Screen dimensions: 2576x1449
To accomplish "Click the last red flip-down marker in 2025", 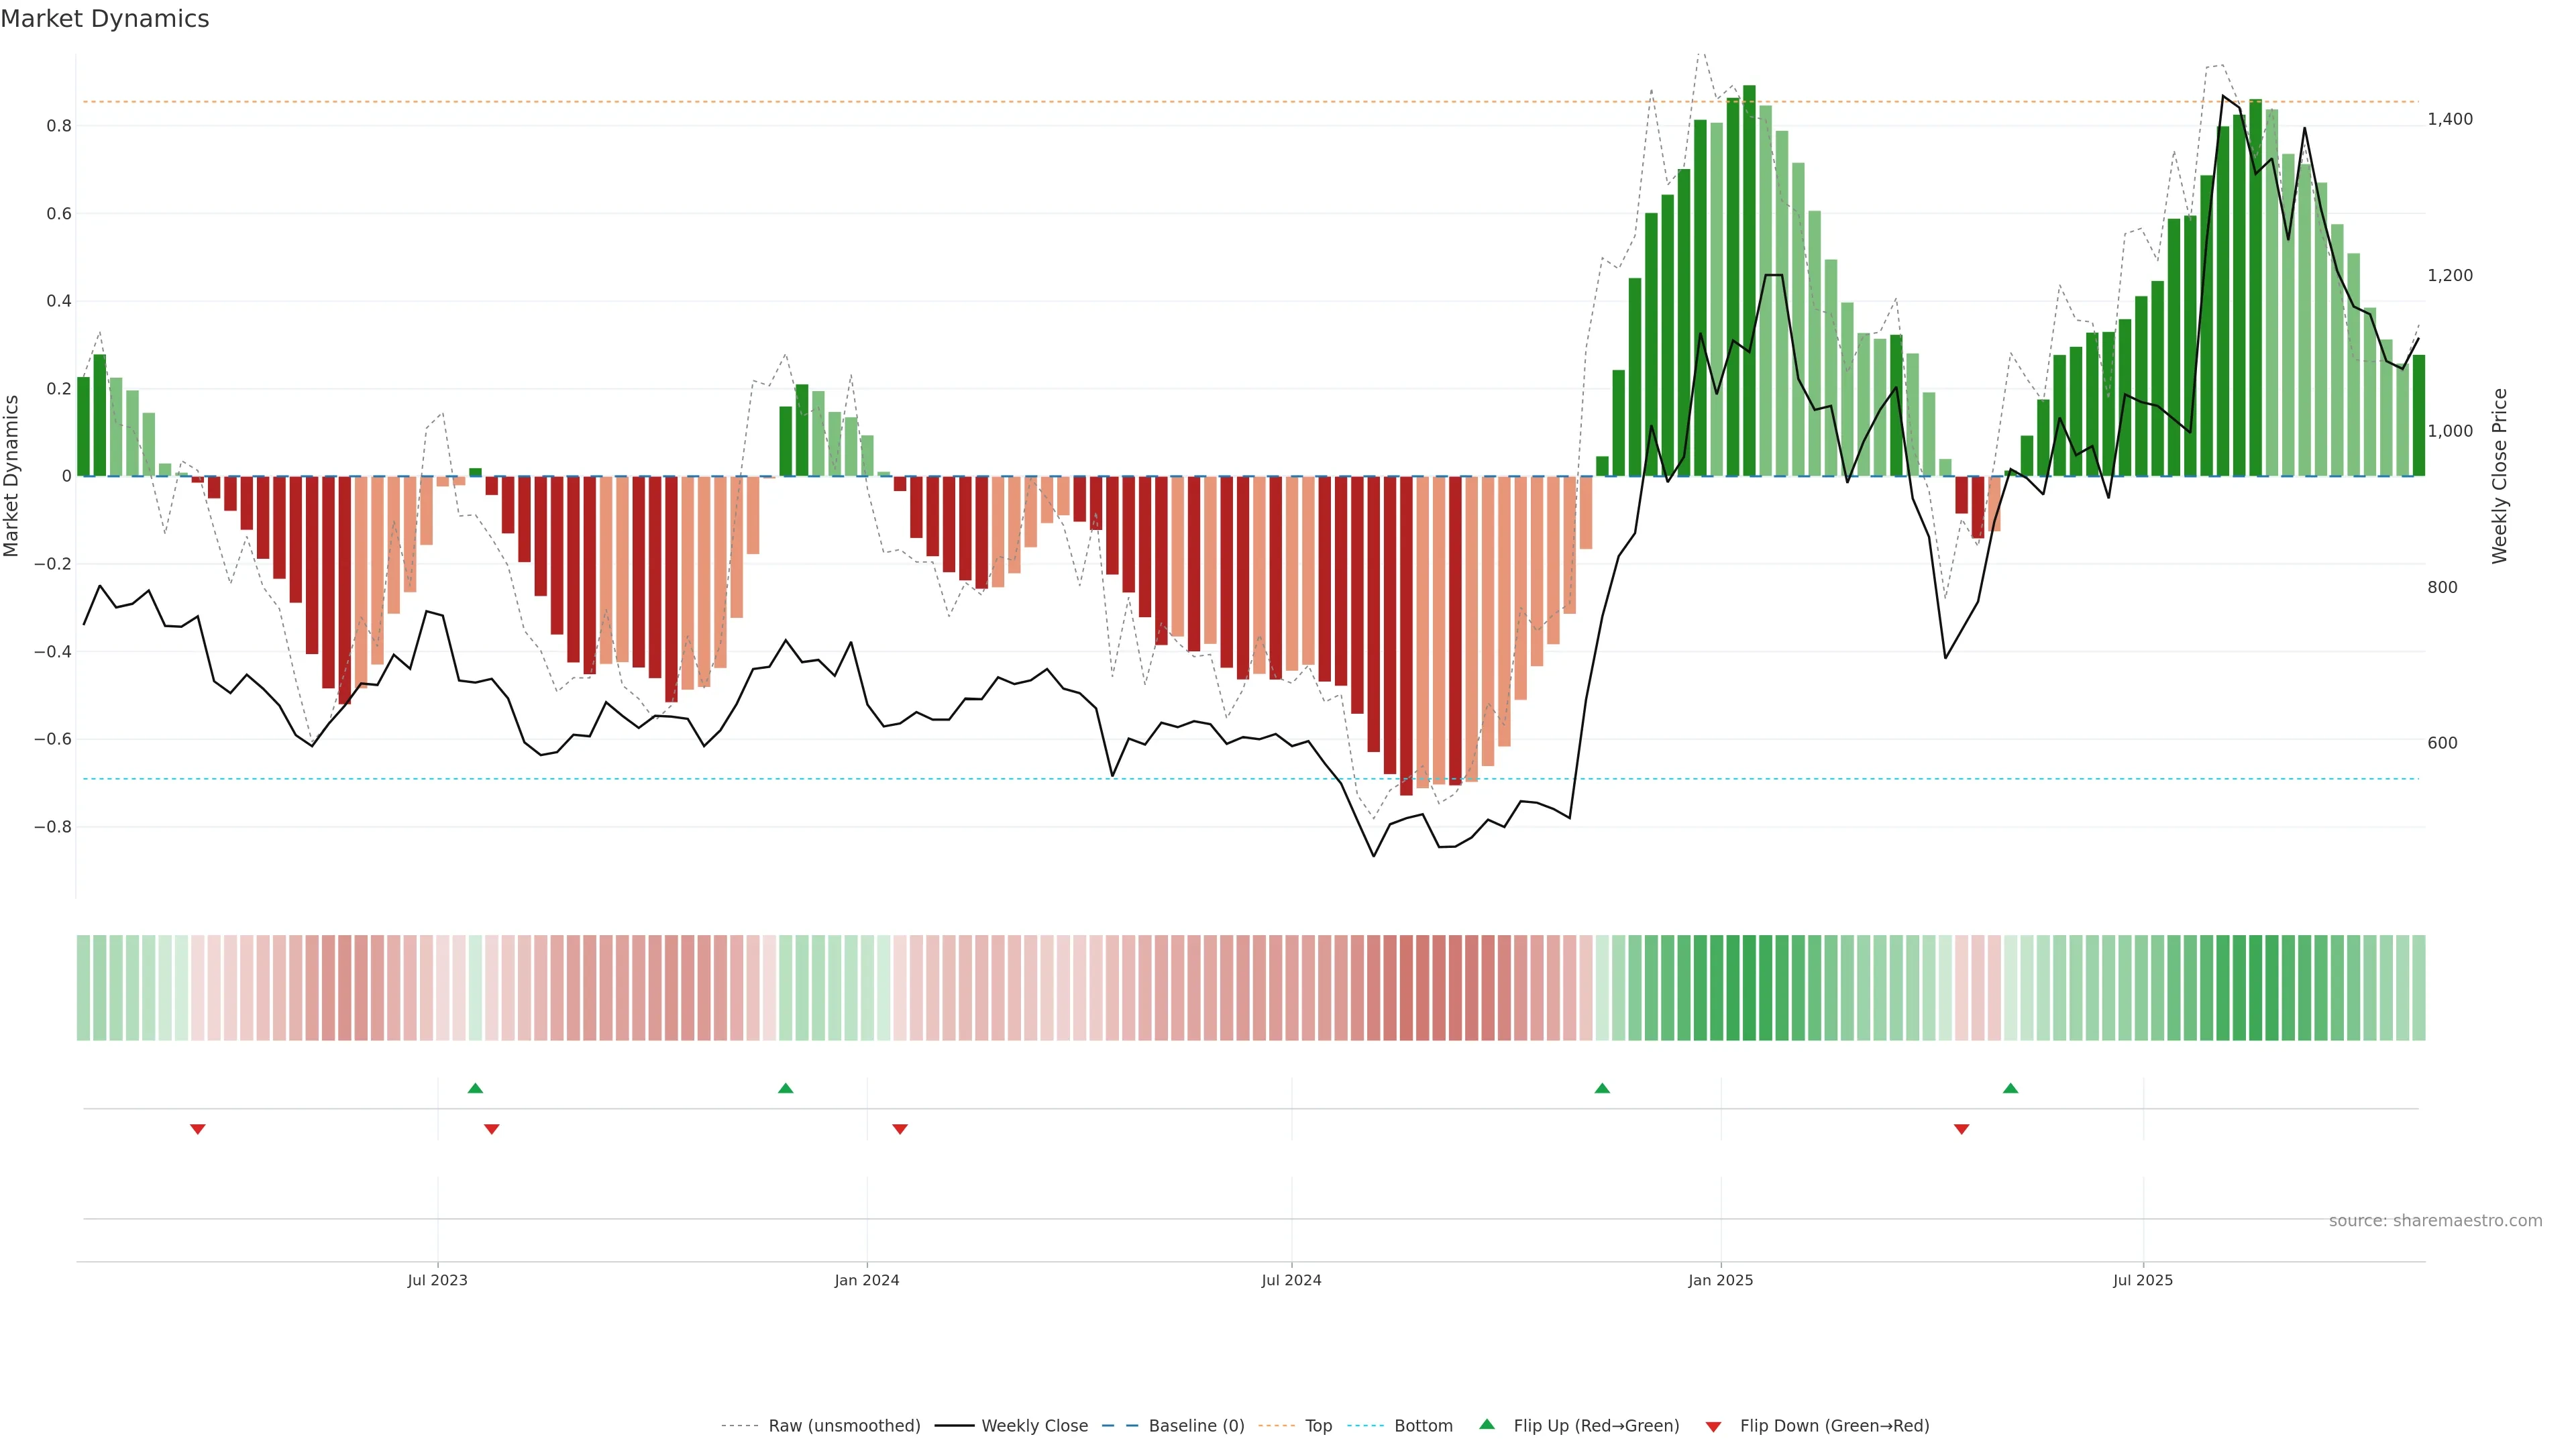I will tap(1961, 1129).
